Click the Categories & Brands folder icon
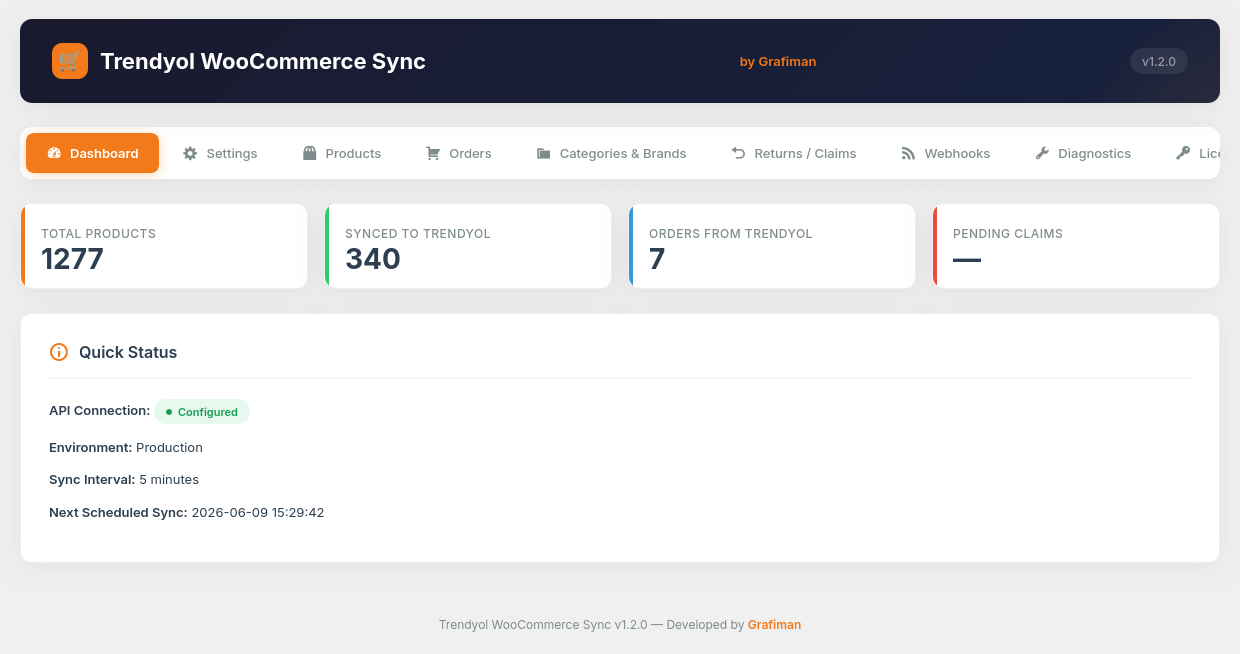The image size is (1240, 654). click(544, 153)
